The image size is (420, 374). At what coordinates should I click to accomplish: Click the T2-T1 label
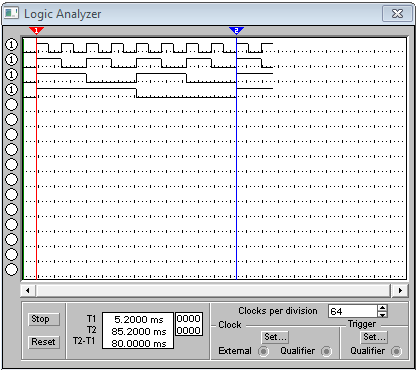pyautogui.click(x=84, y=341)
